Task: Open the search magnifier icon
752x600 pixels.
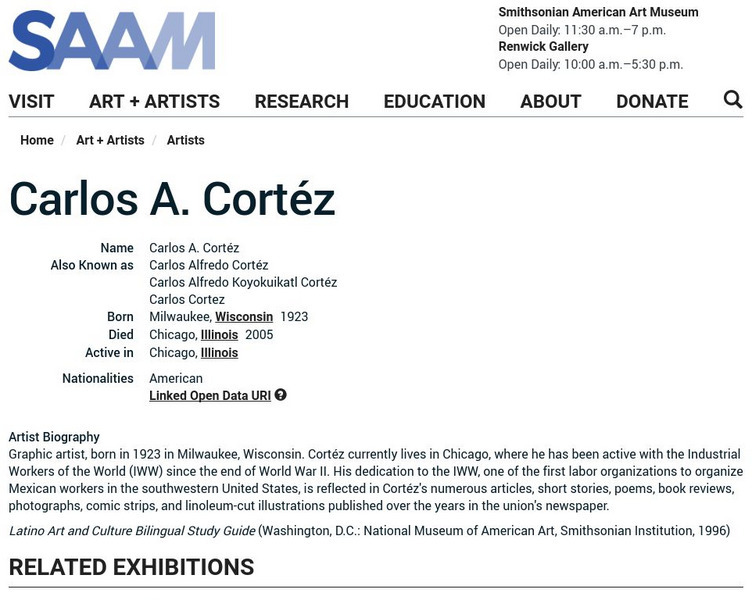Action: (733, 99)
